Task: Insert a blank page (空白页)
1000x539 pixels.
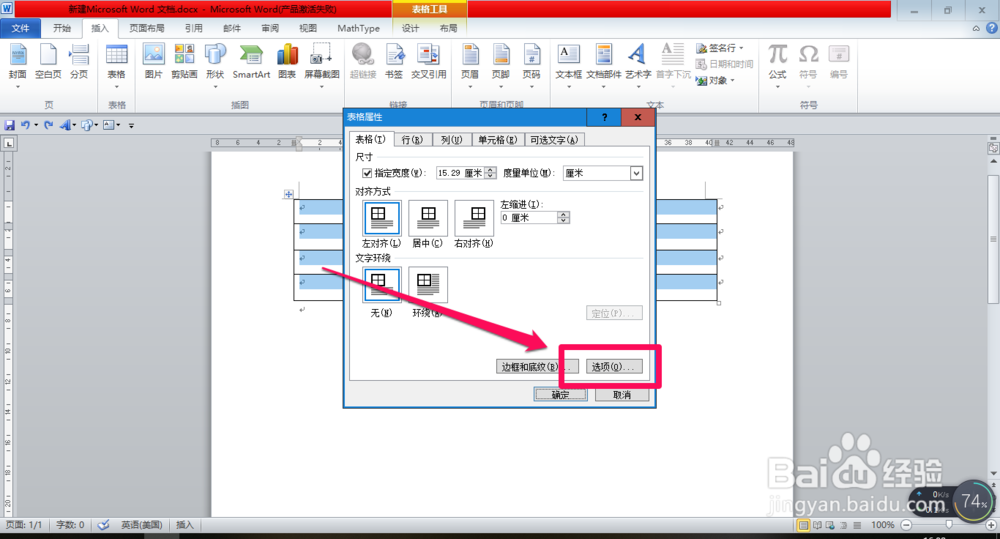Action: 48,63
